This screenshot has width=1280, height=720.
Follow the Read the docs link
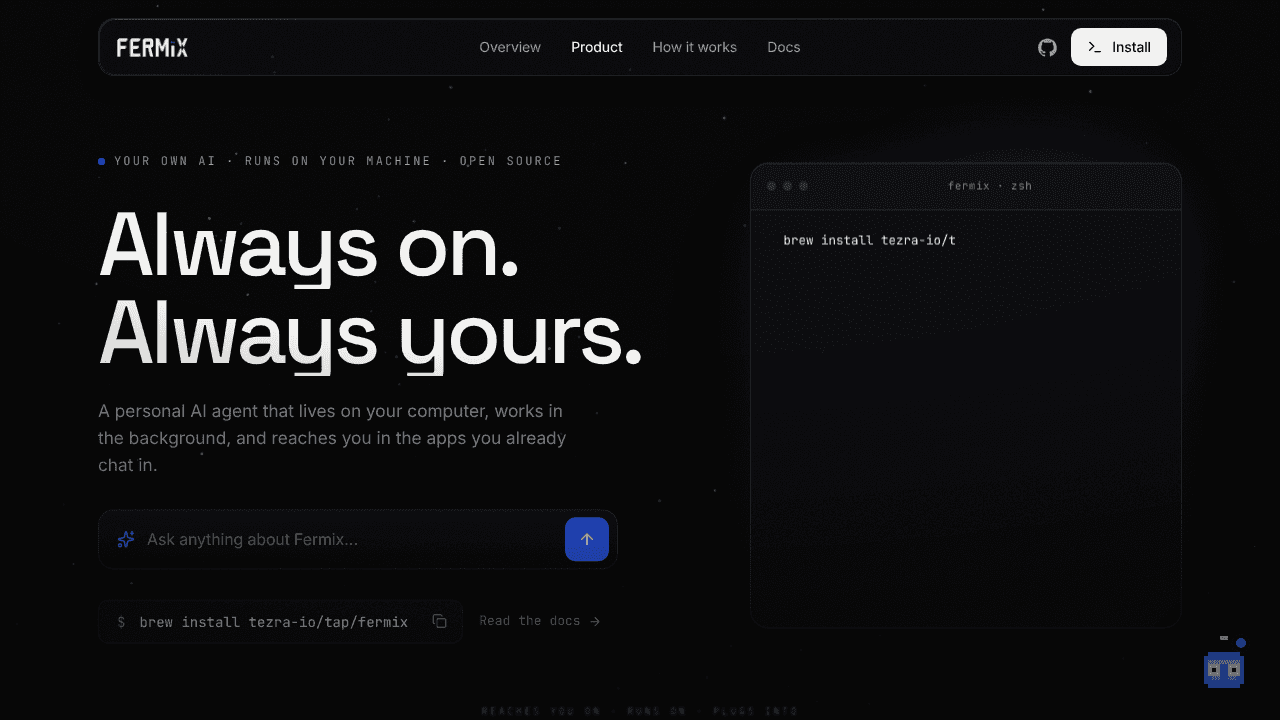(x=540, y=621)
